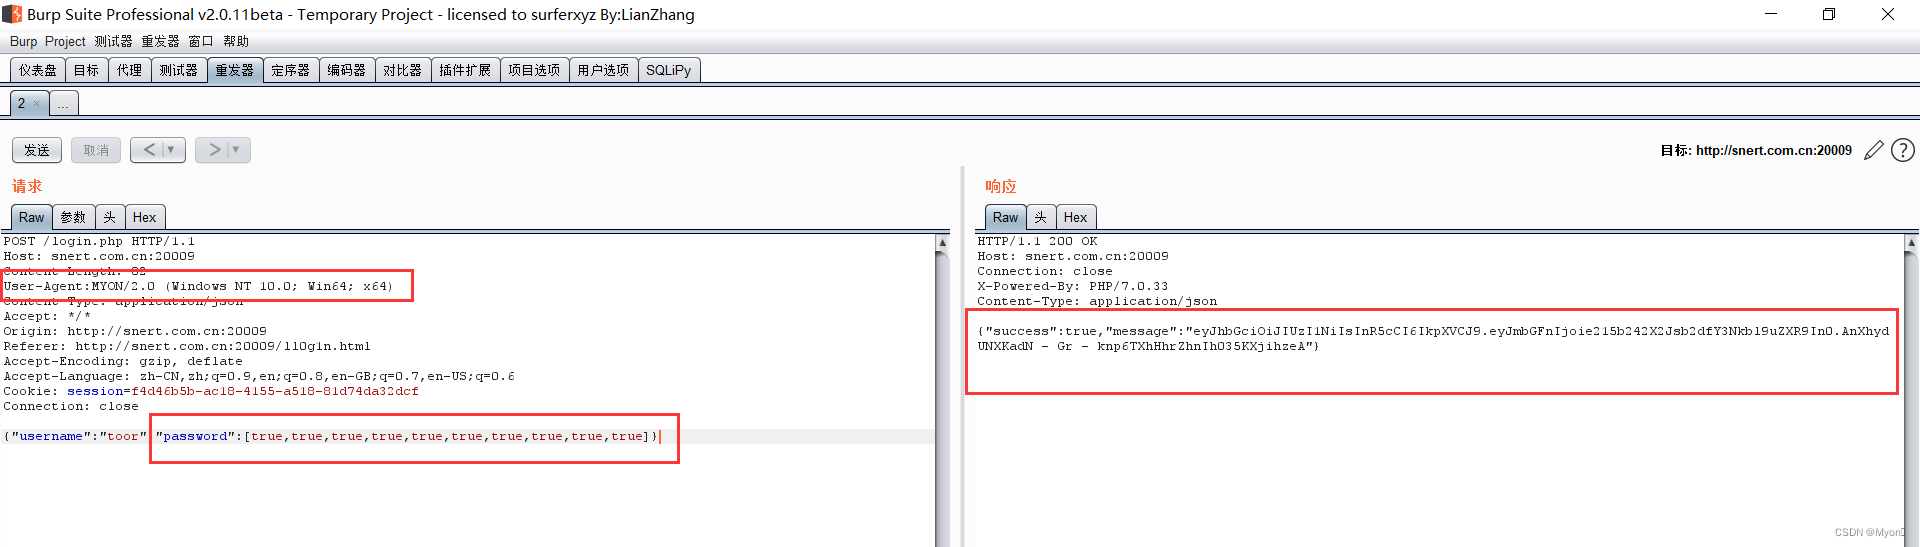Select the response 头 headers tab

tap(1041, 217)
